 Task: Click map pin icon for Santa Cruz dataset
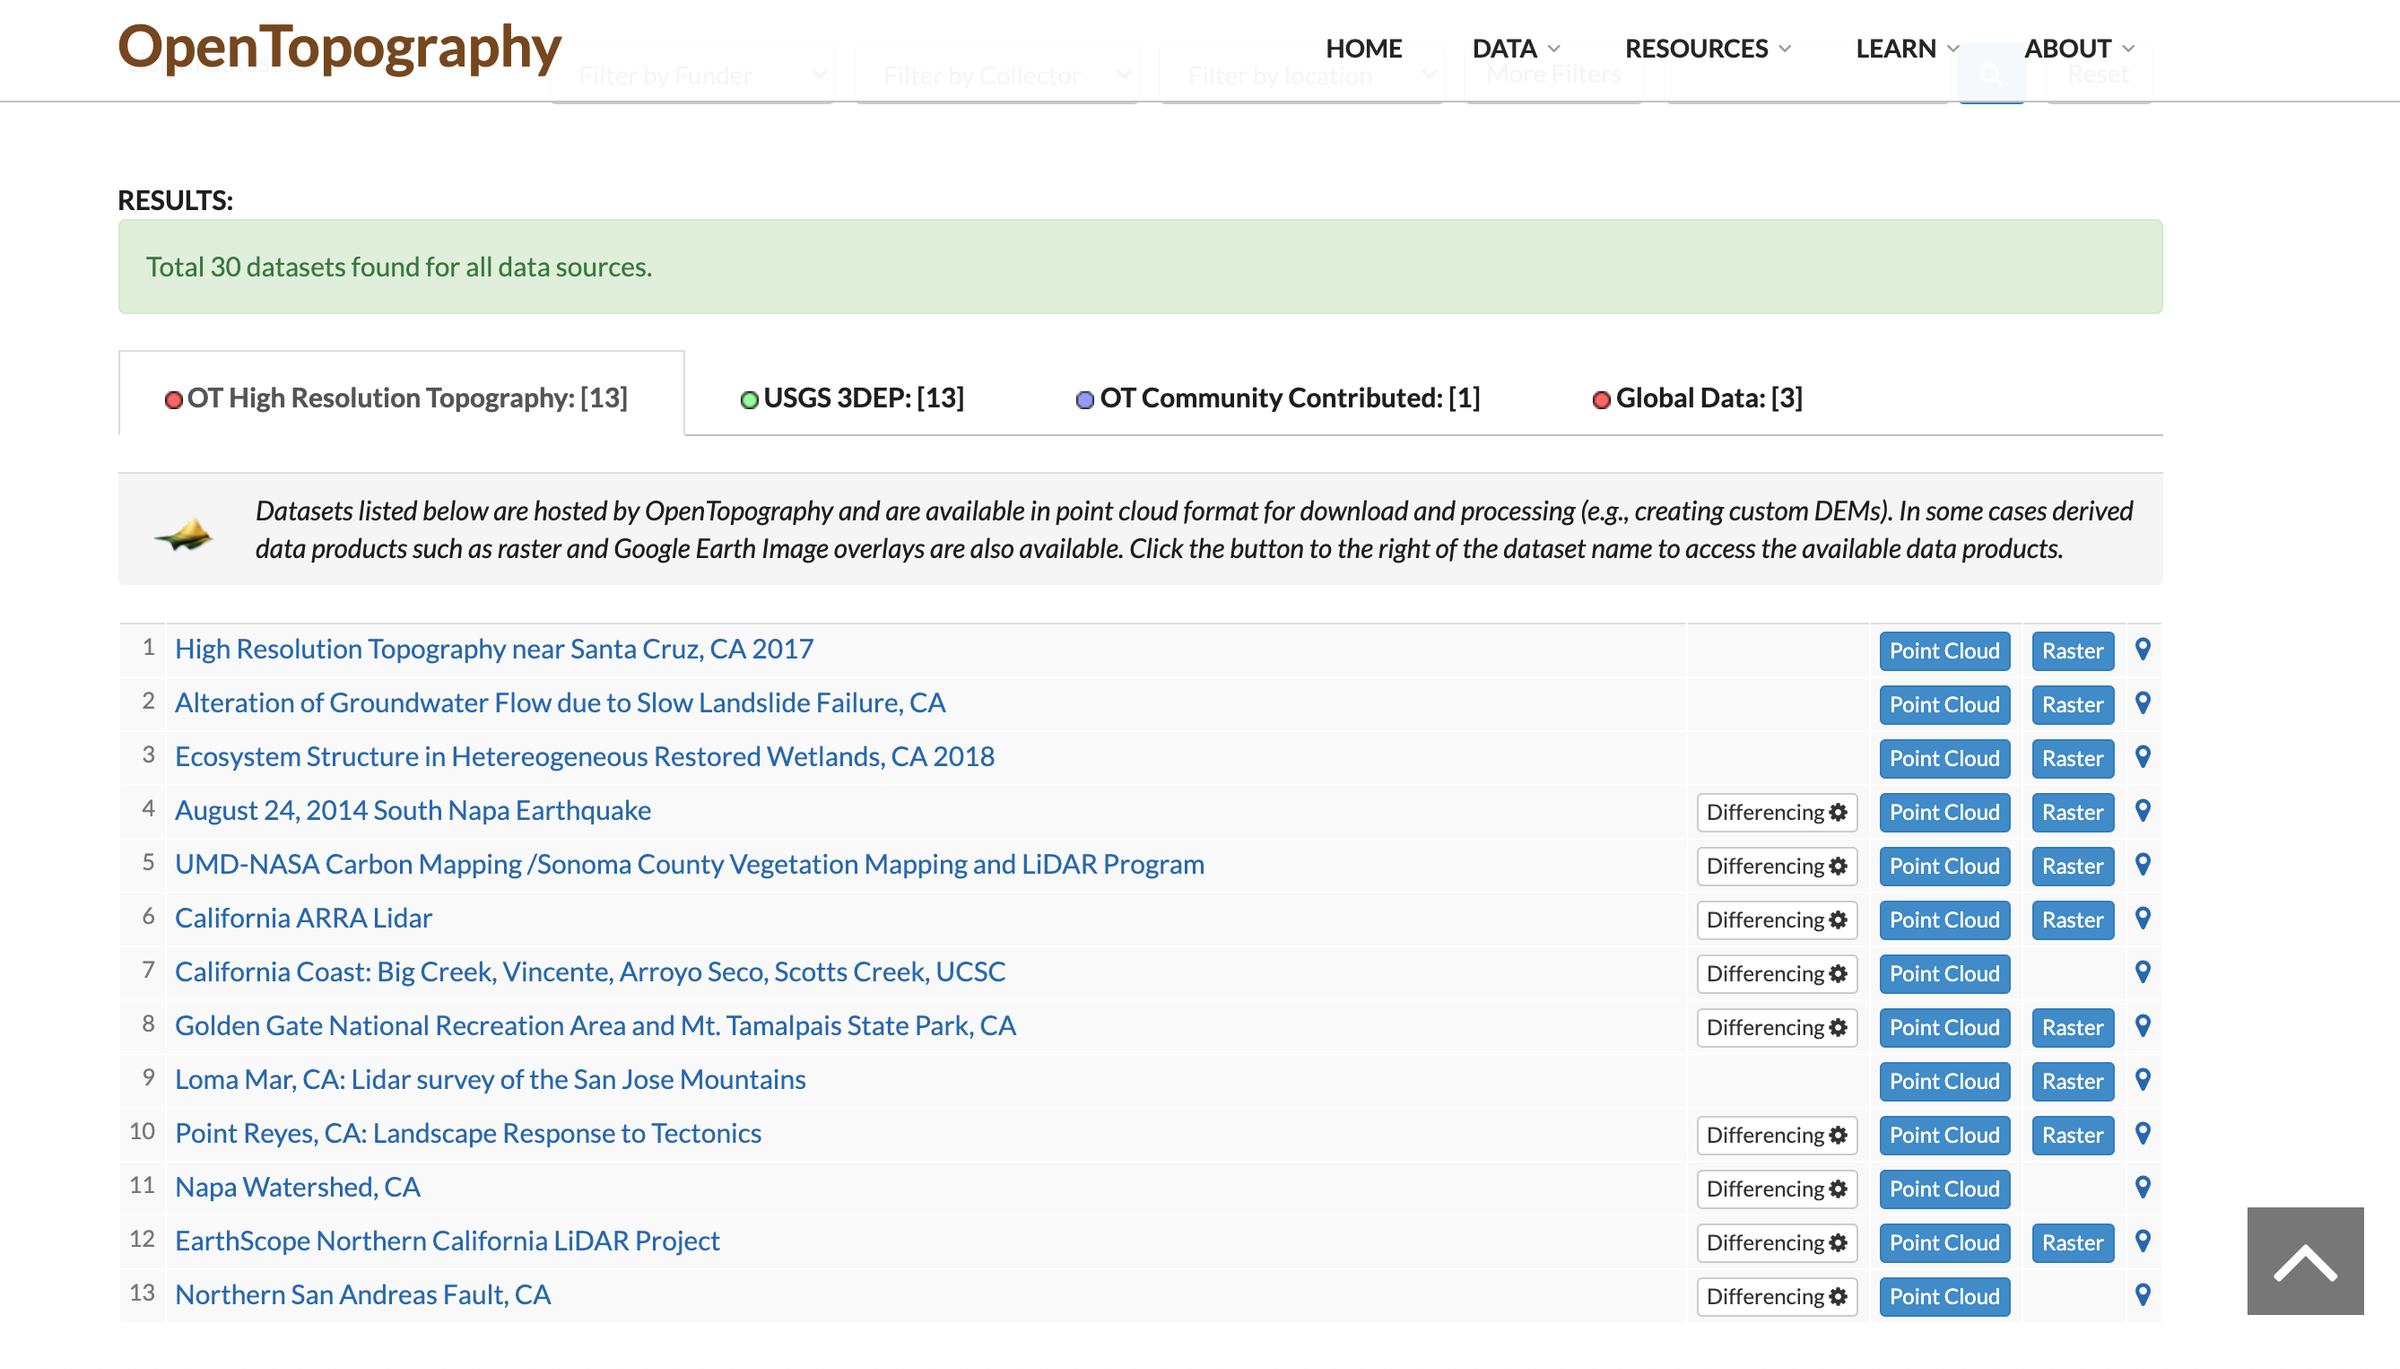pyautogui.click(x=2142, y=649)
